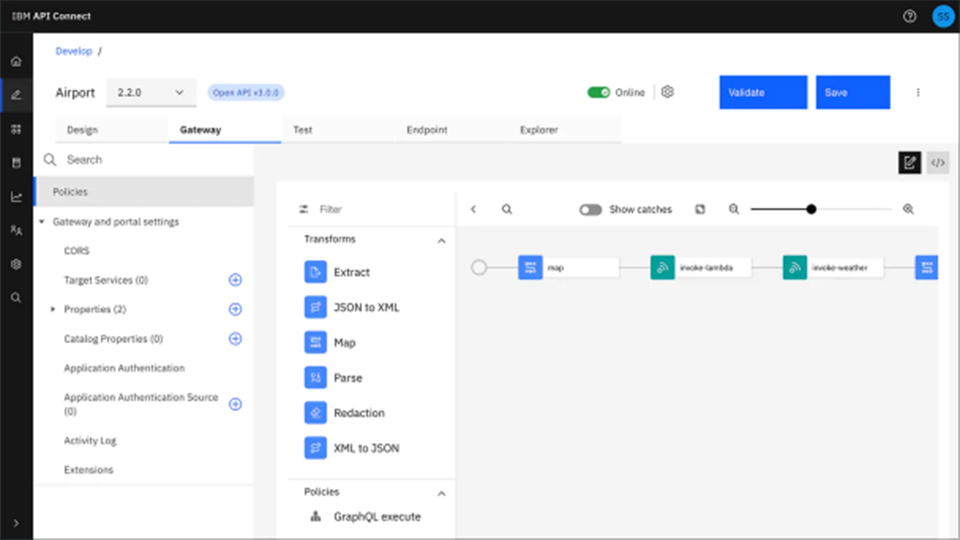
Task: Click the back arrow in canvas toolbar
Action: point(473,209)
